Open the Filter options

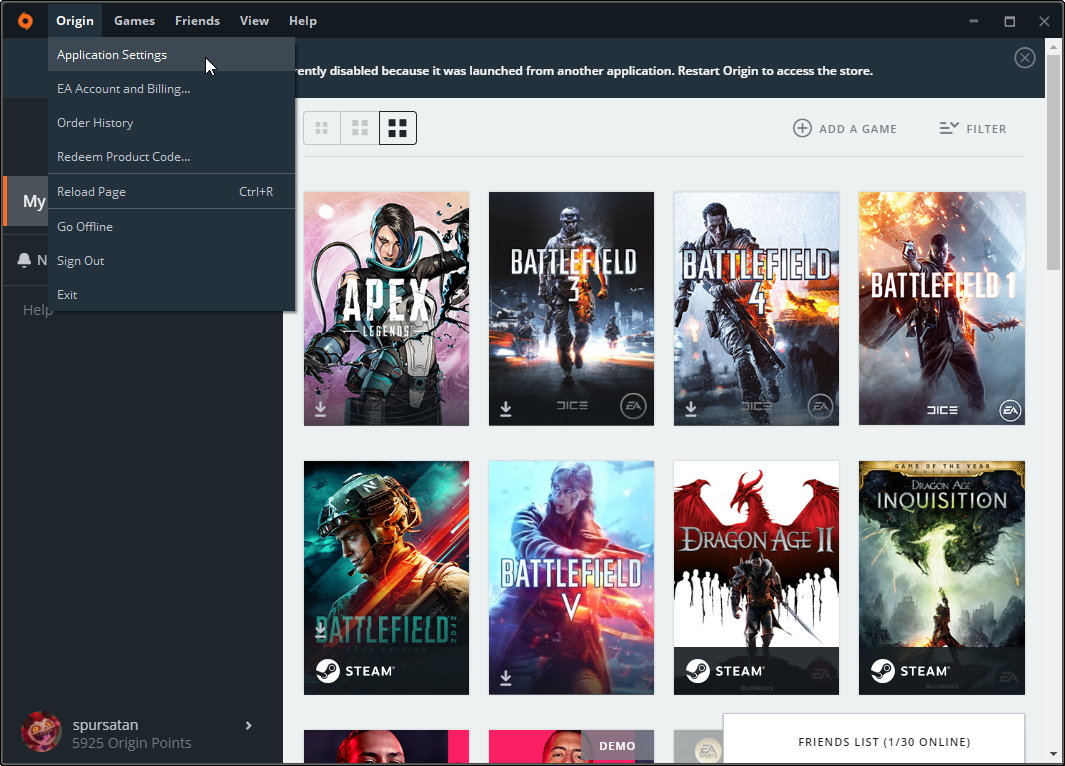pyautogui.click(x=973, y=128)
